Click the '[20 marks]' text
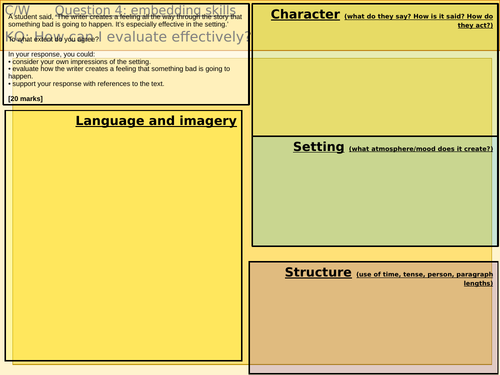This screenshot has height=375, width=500. [x=25, y=99]
